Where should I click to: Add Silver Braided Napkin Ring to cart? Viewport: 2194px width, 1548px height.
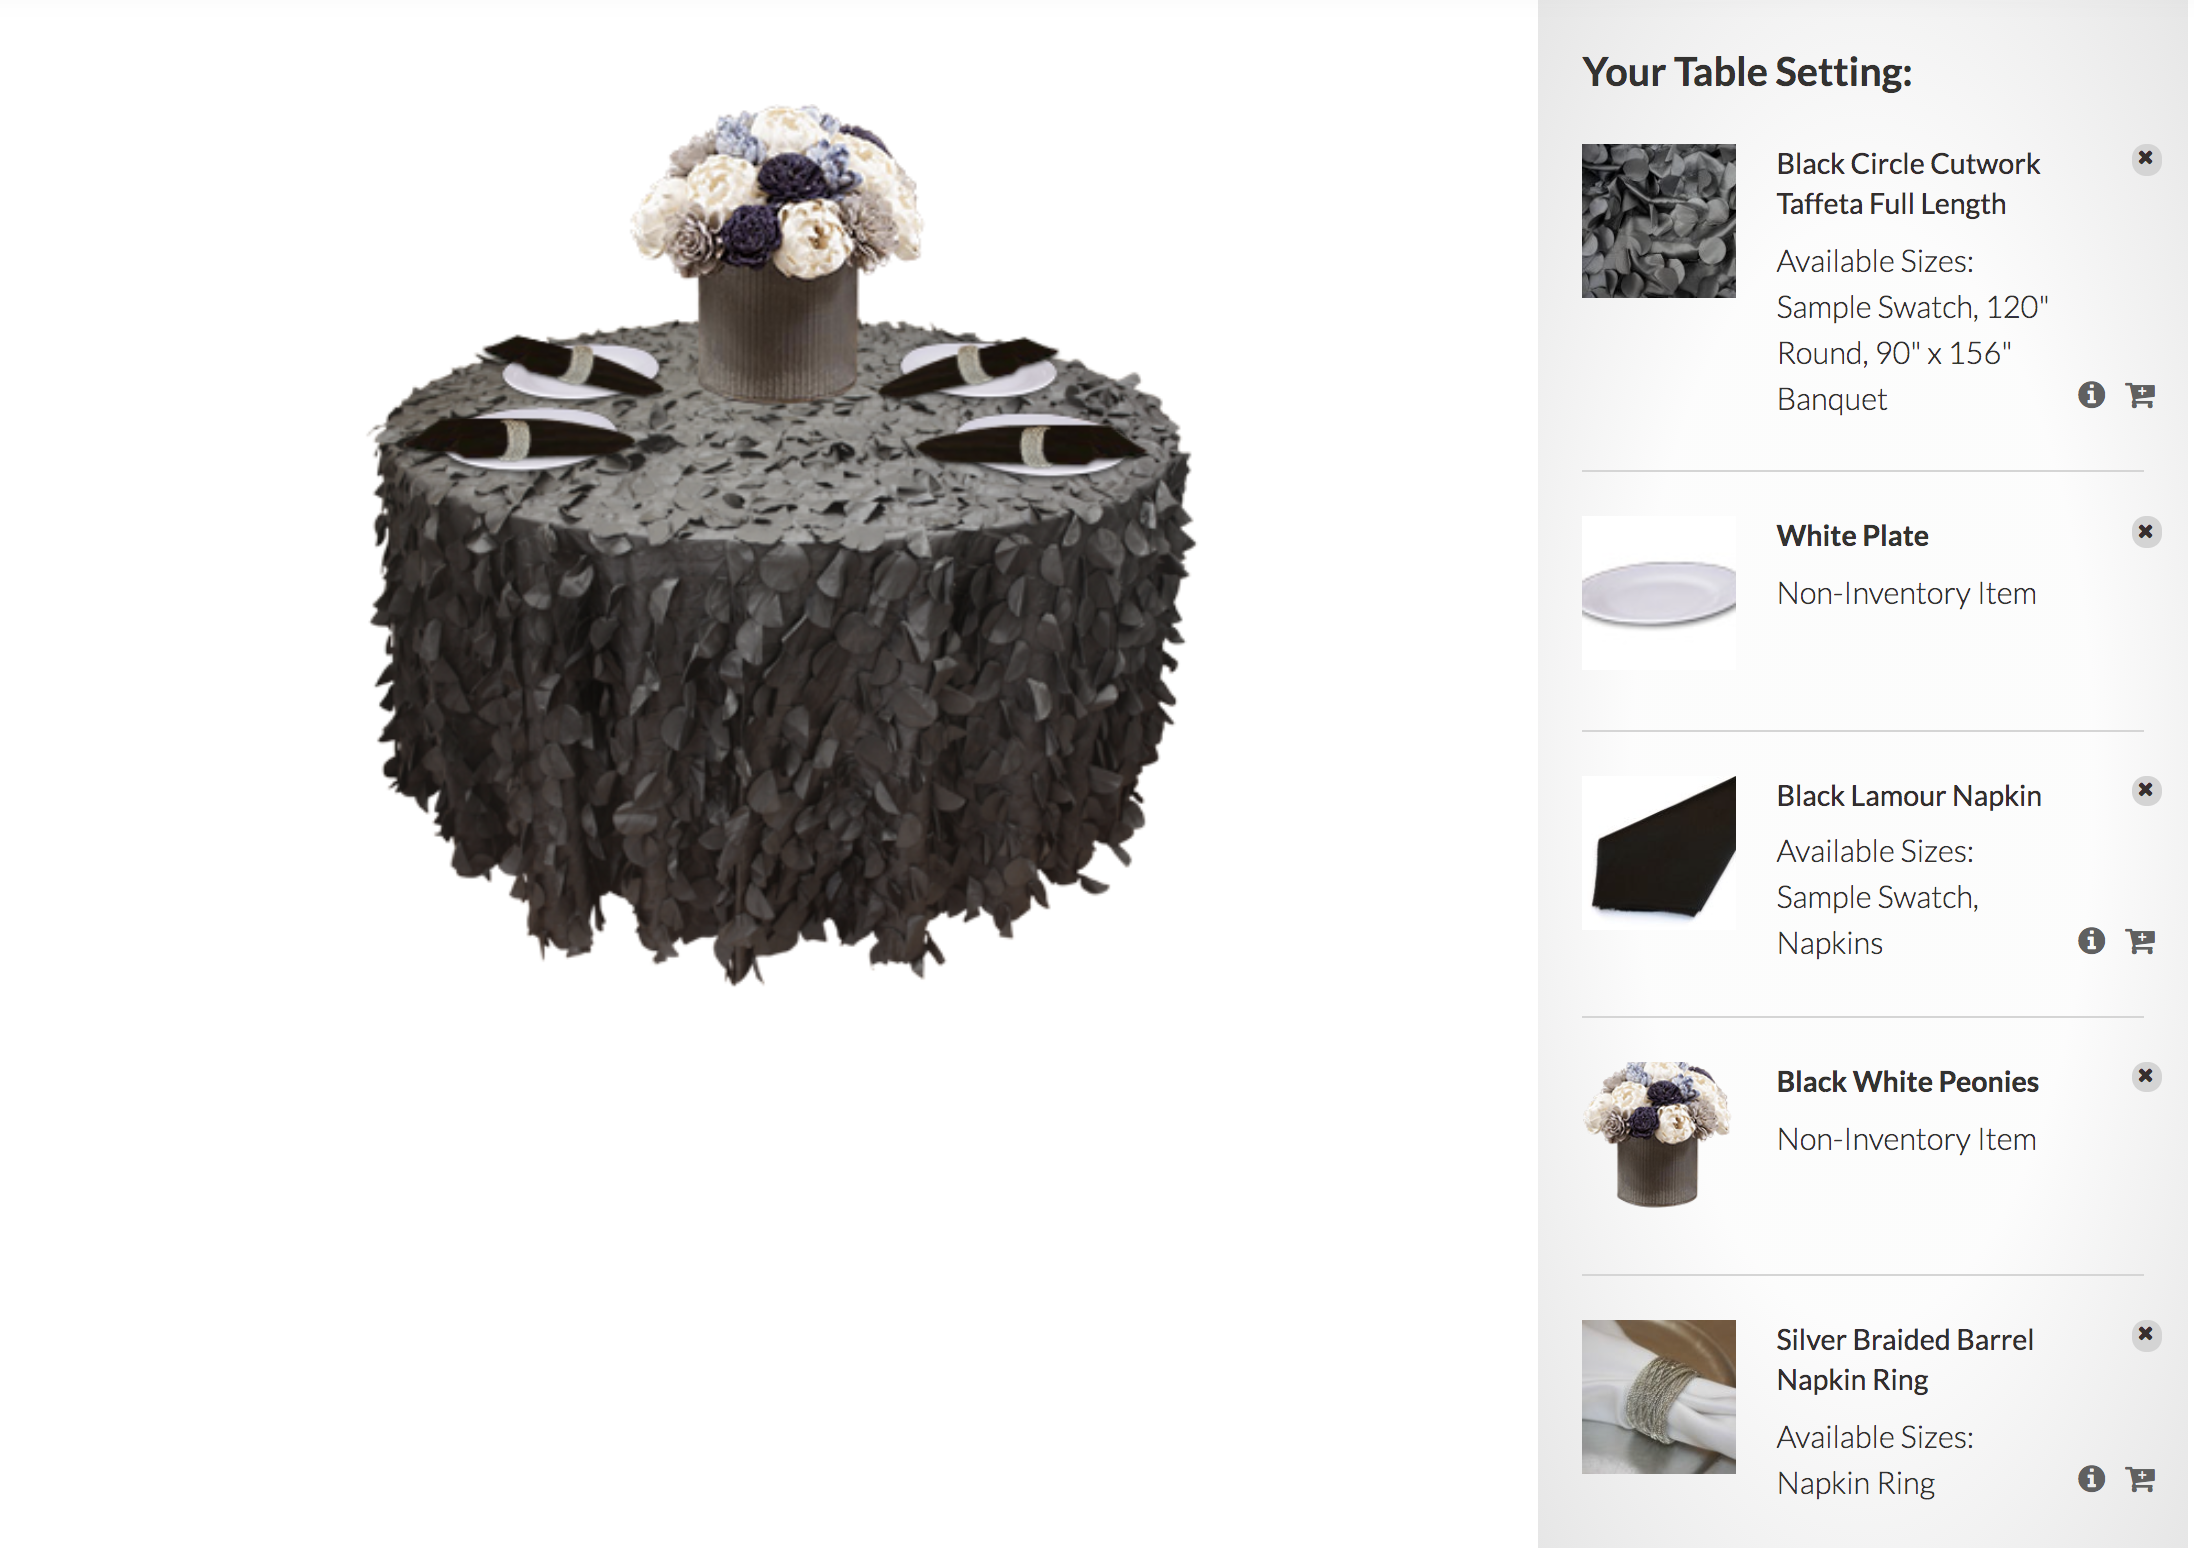point(2140,1479)
